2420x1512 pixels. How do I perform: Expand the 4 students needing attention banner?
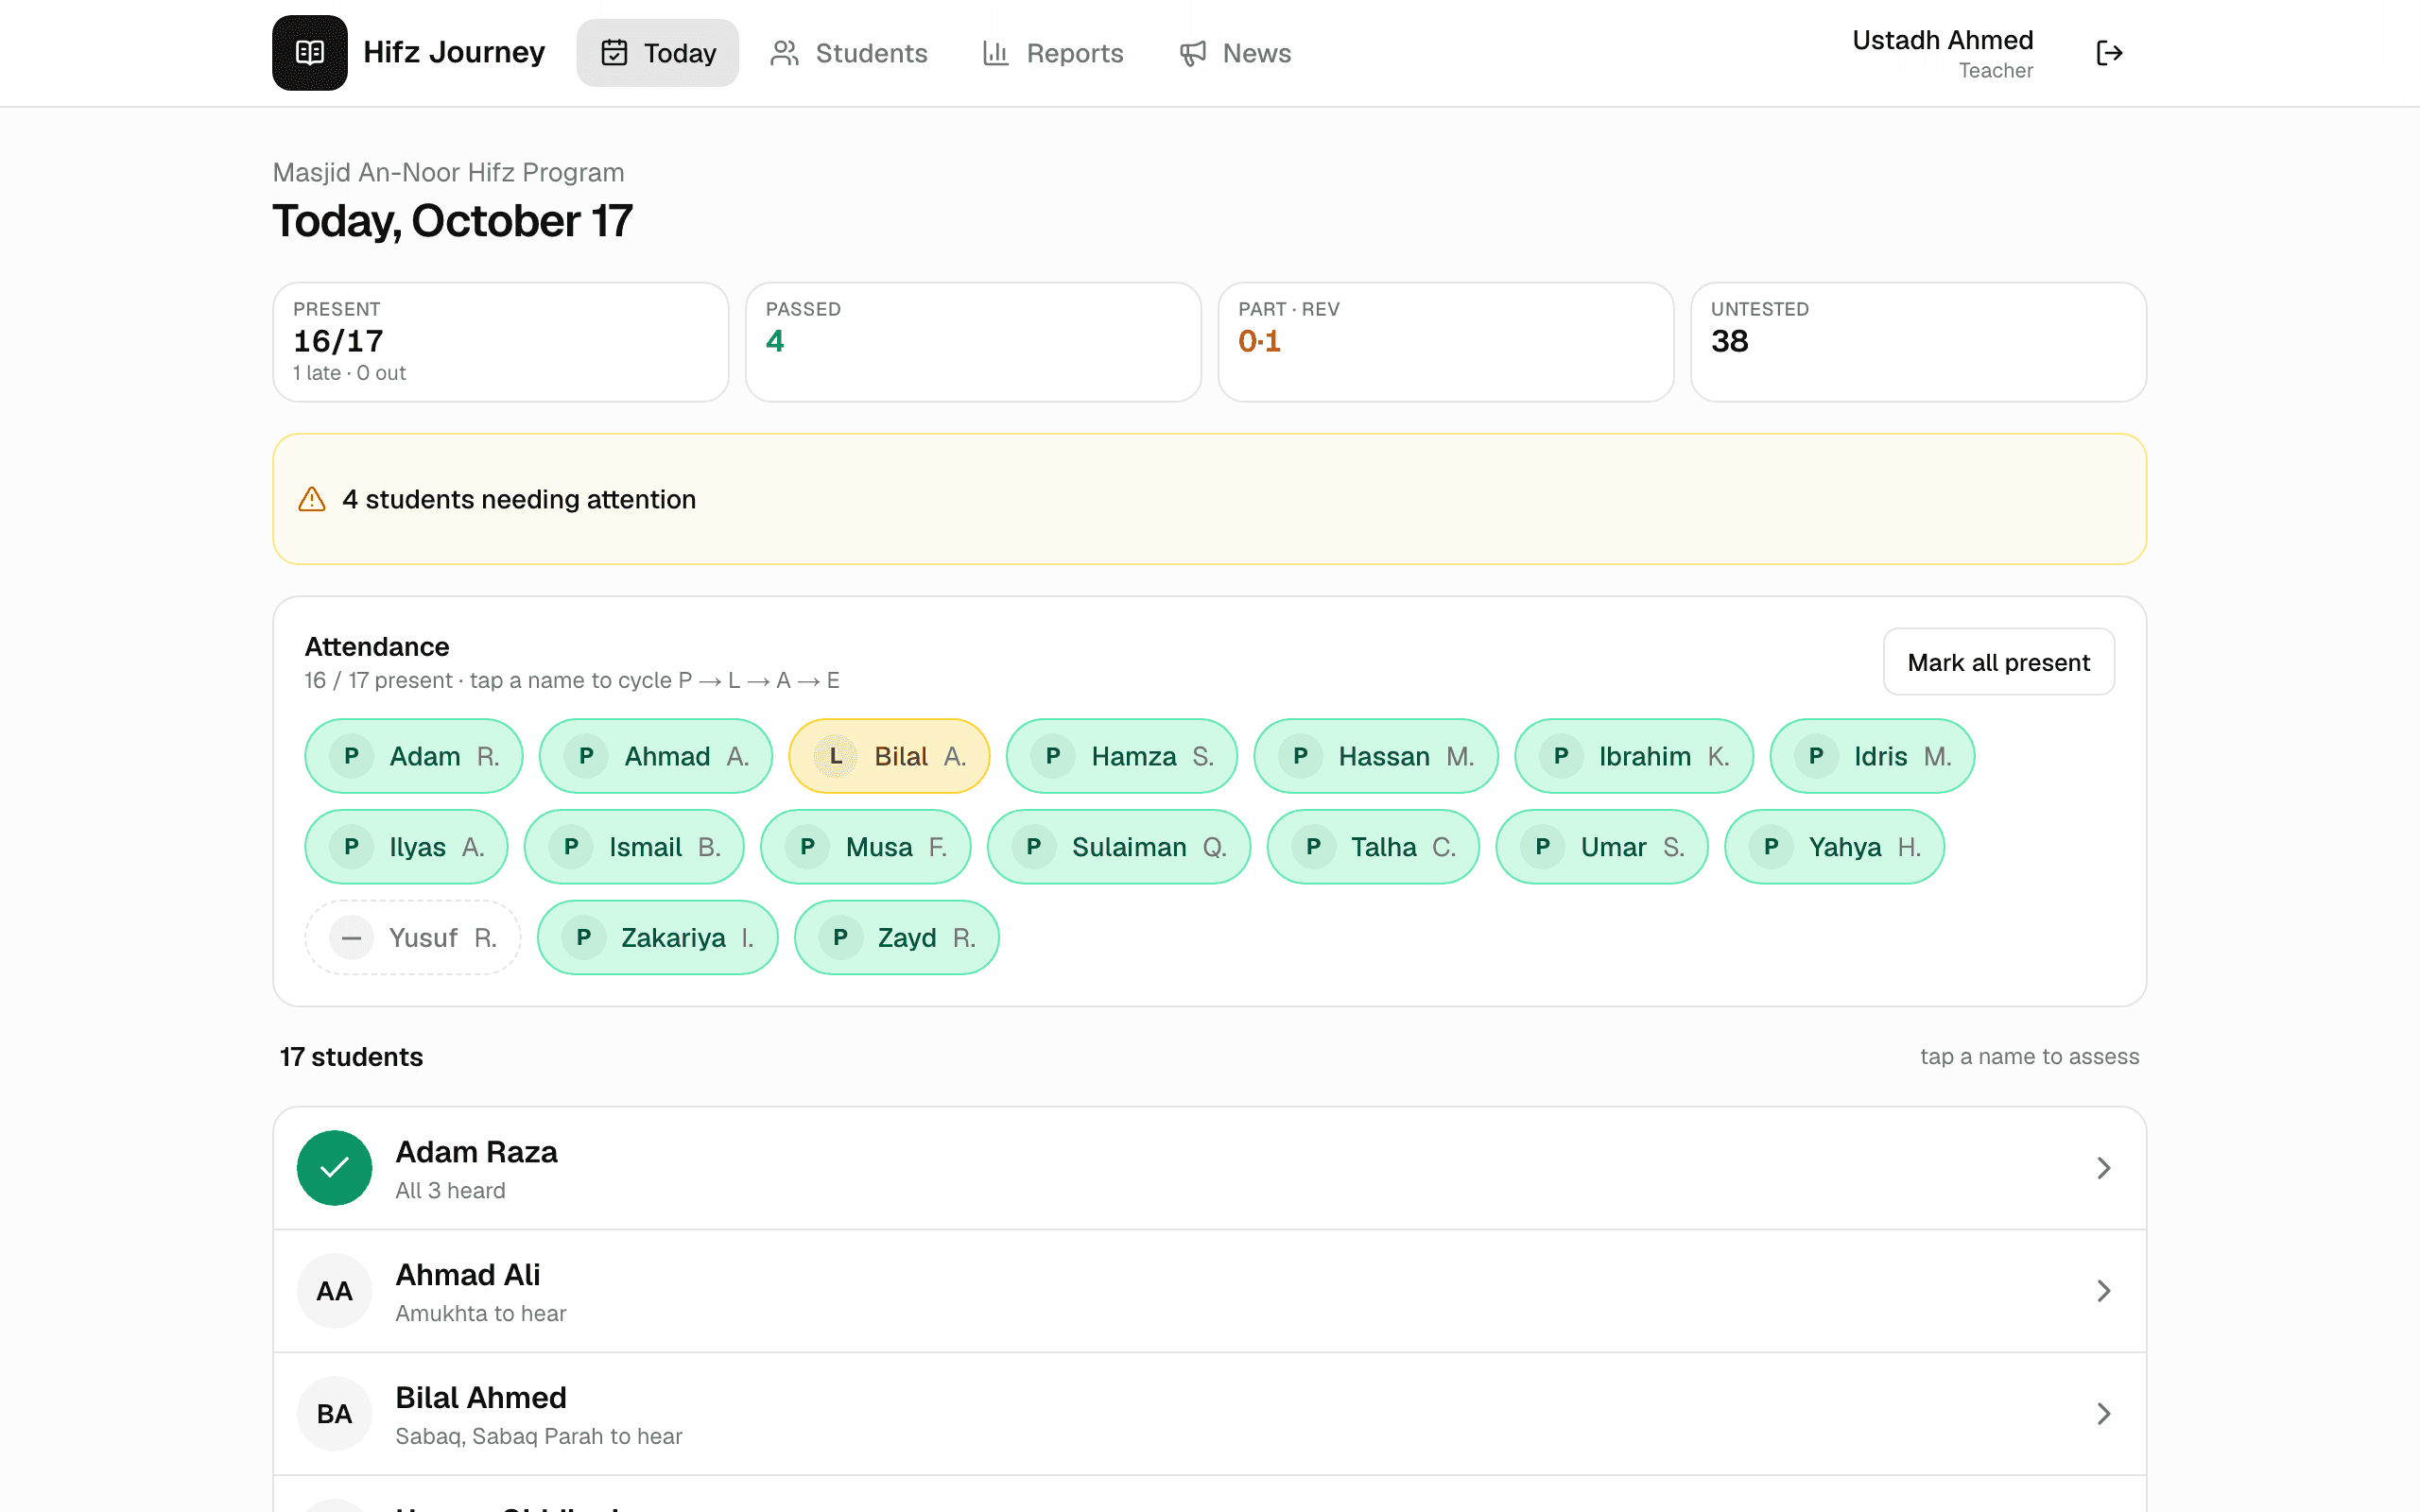click(1210, 499)
